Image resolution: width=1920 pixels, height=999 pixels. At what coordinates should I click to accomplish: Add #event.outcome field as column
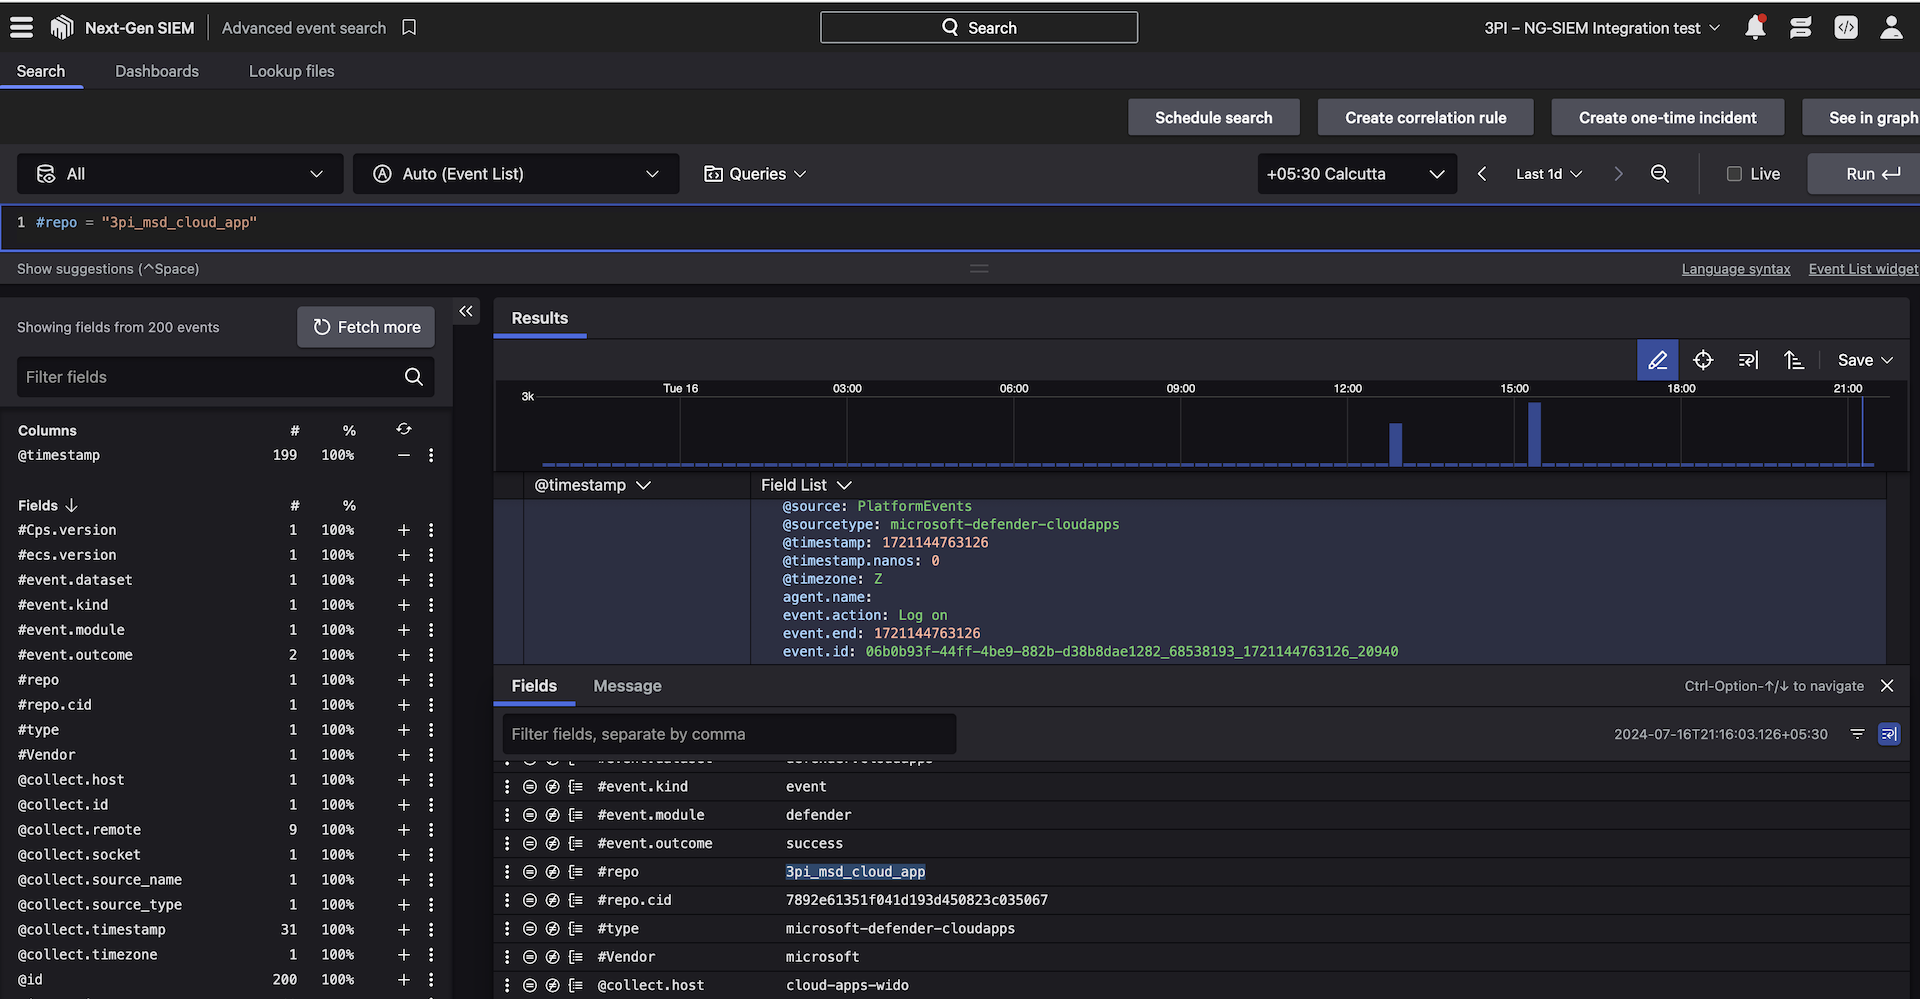coord(404,655)
